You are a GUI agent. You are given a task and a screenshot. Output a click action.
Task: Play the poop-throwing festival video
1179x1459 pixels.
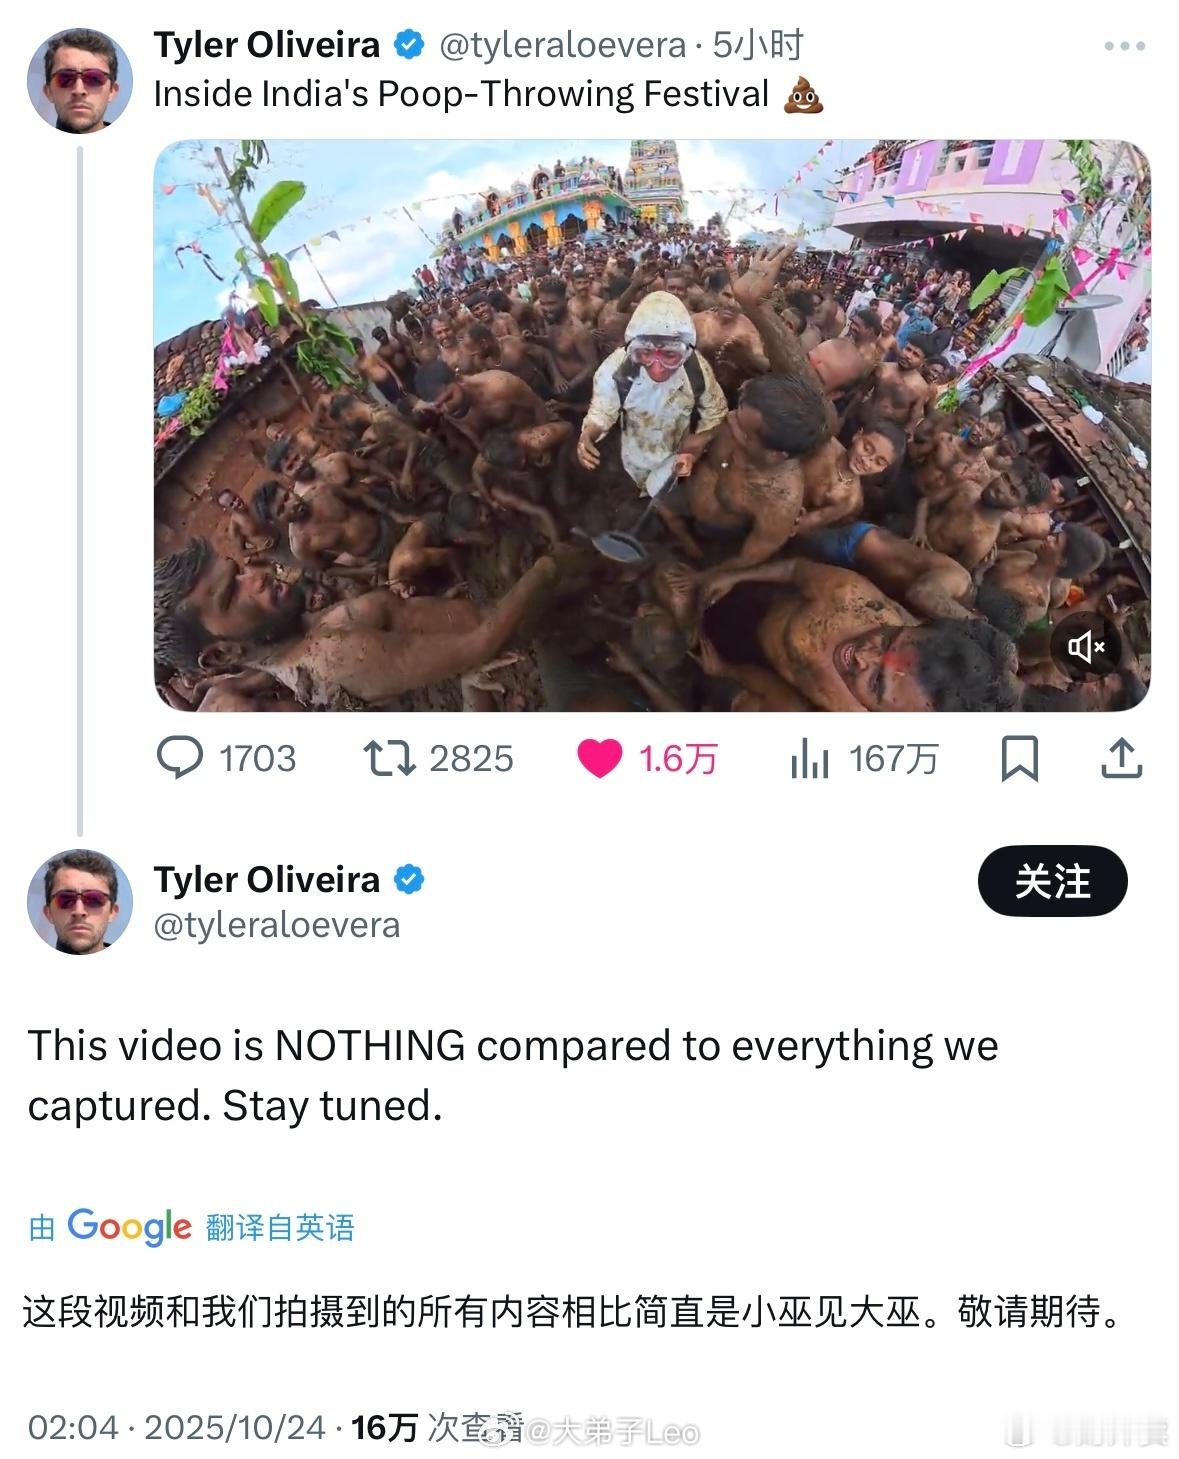[652, 425]
